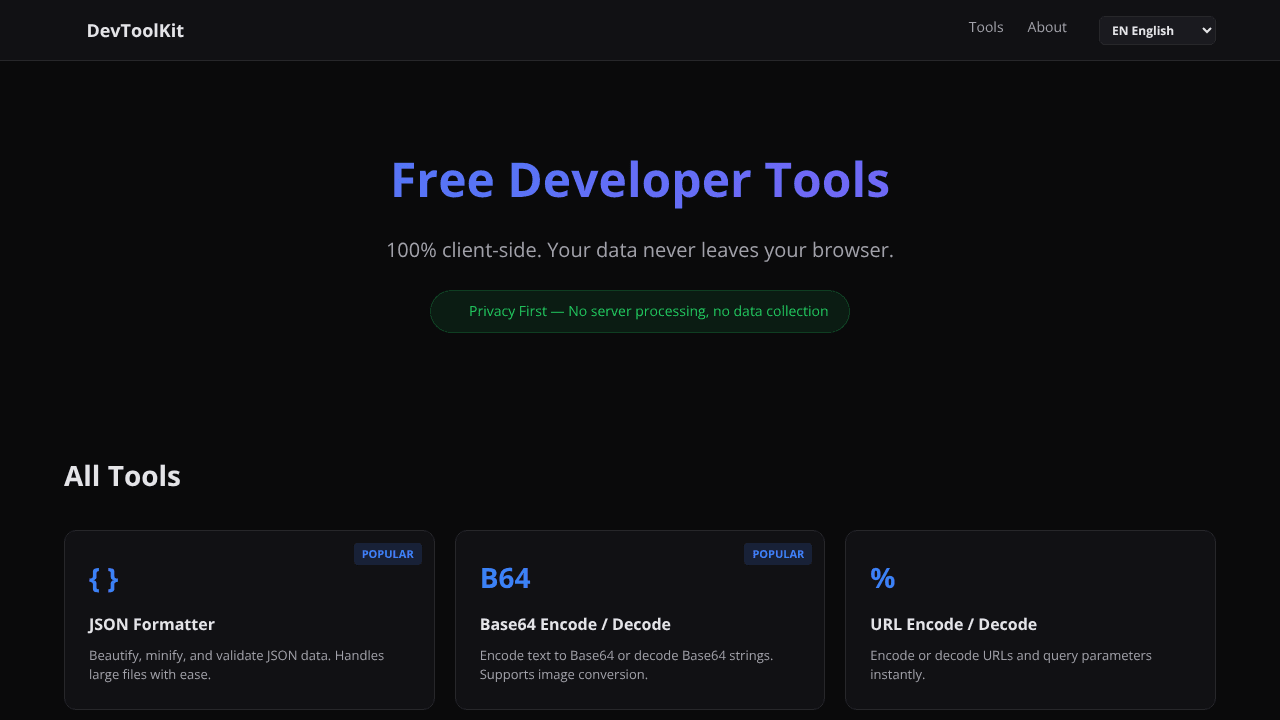This screenshot has width=1280, height=720.
Task: Open the URL Encode / Decode title
Action: (953, 624)
